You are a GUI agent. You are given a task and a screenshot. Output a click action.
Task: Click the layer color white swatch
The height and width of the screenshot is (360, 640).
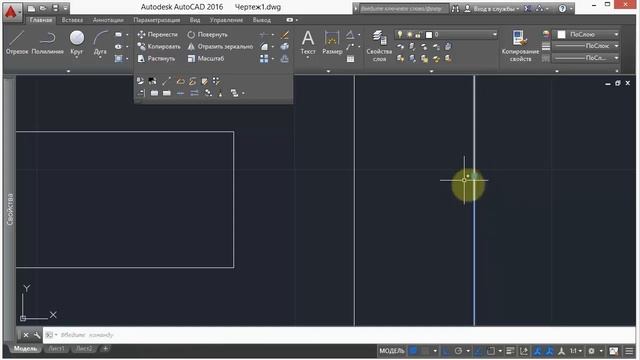(429, 35)
